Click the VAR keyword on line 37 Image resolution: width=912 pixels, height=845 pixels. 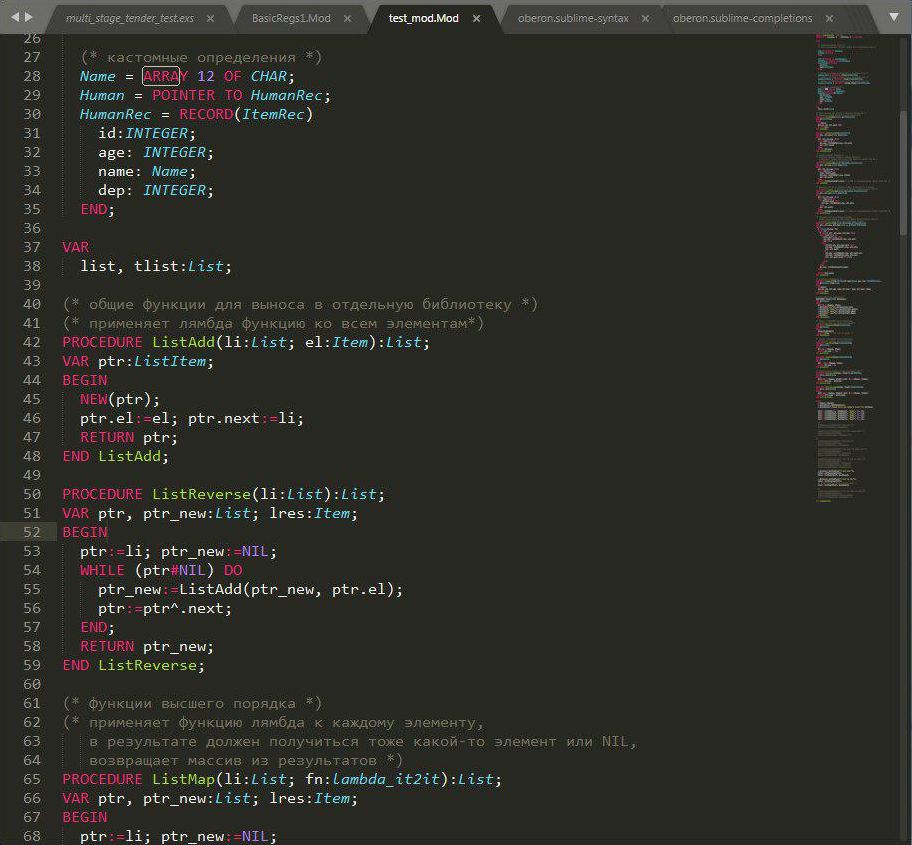(x=75, y=247)
